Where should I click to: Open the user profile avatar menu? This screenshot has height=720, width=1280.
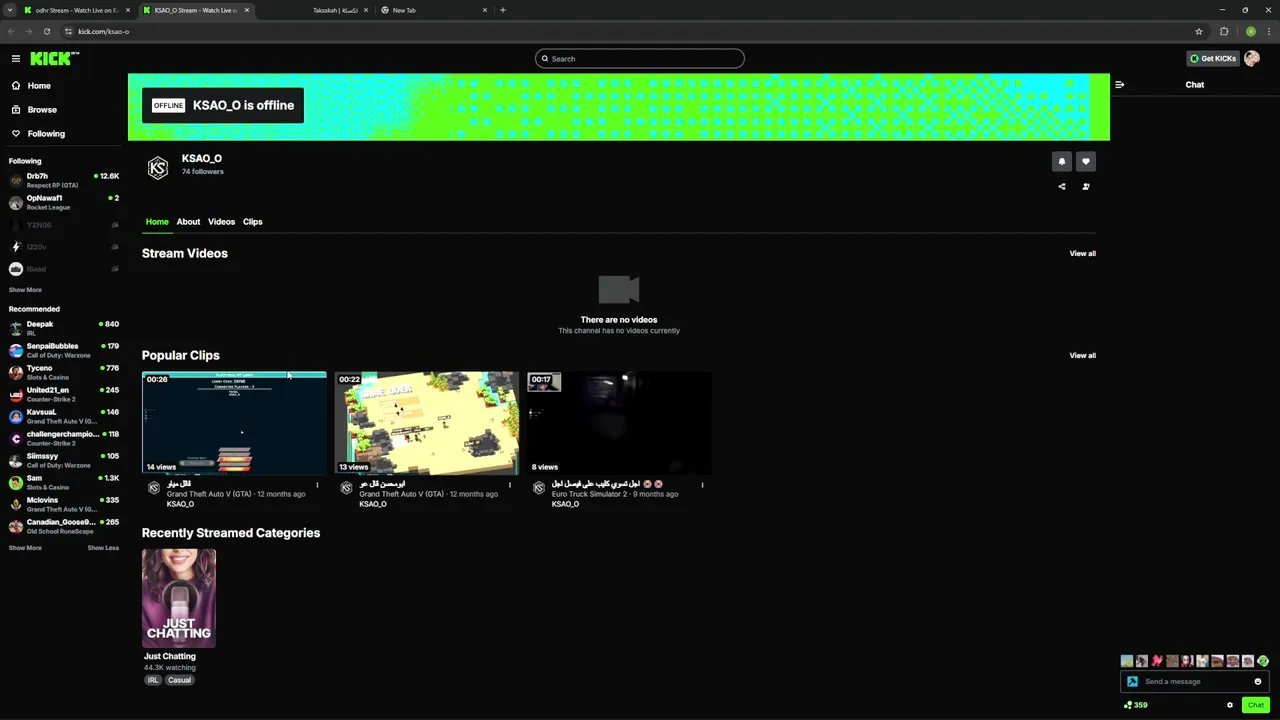[1251, 59]
